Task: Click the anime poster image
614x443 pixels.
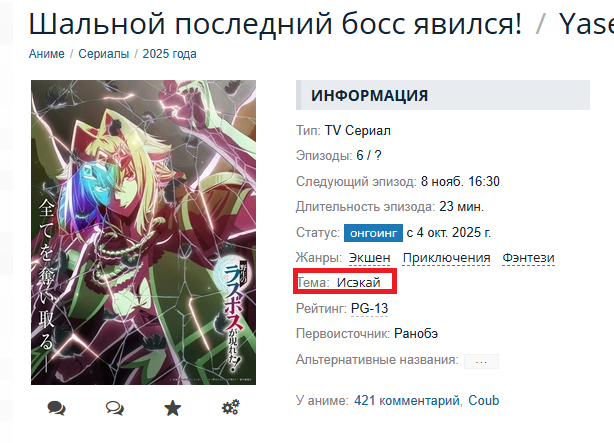Action: click(143, 232)
